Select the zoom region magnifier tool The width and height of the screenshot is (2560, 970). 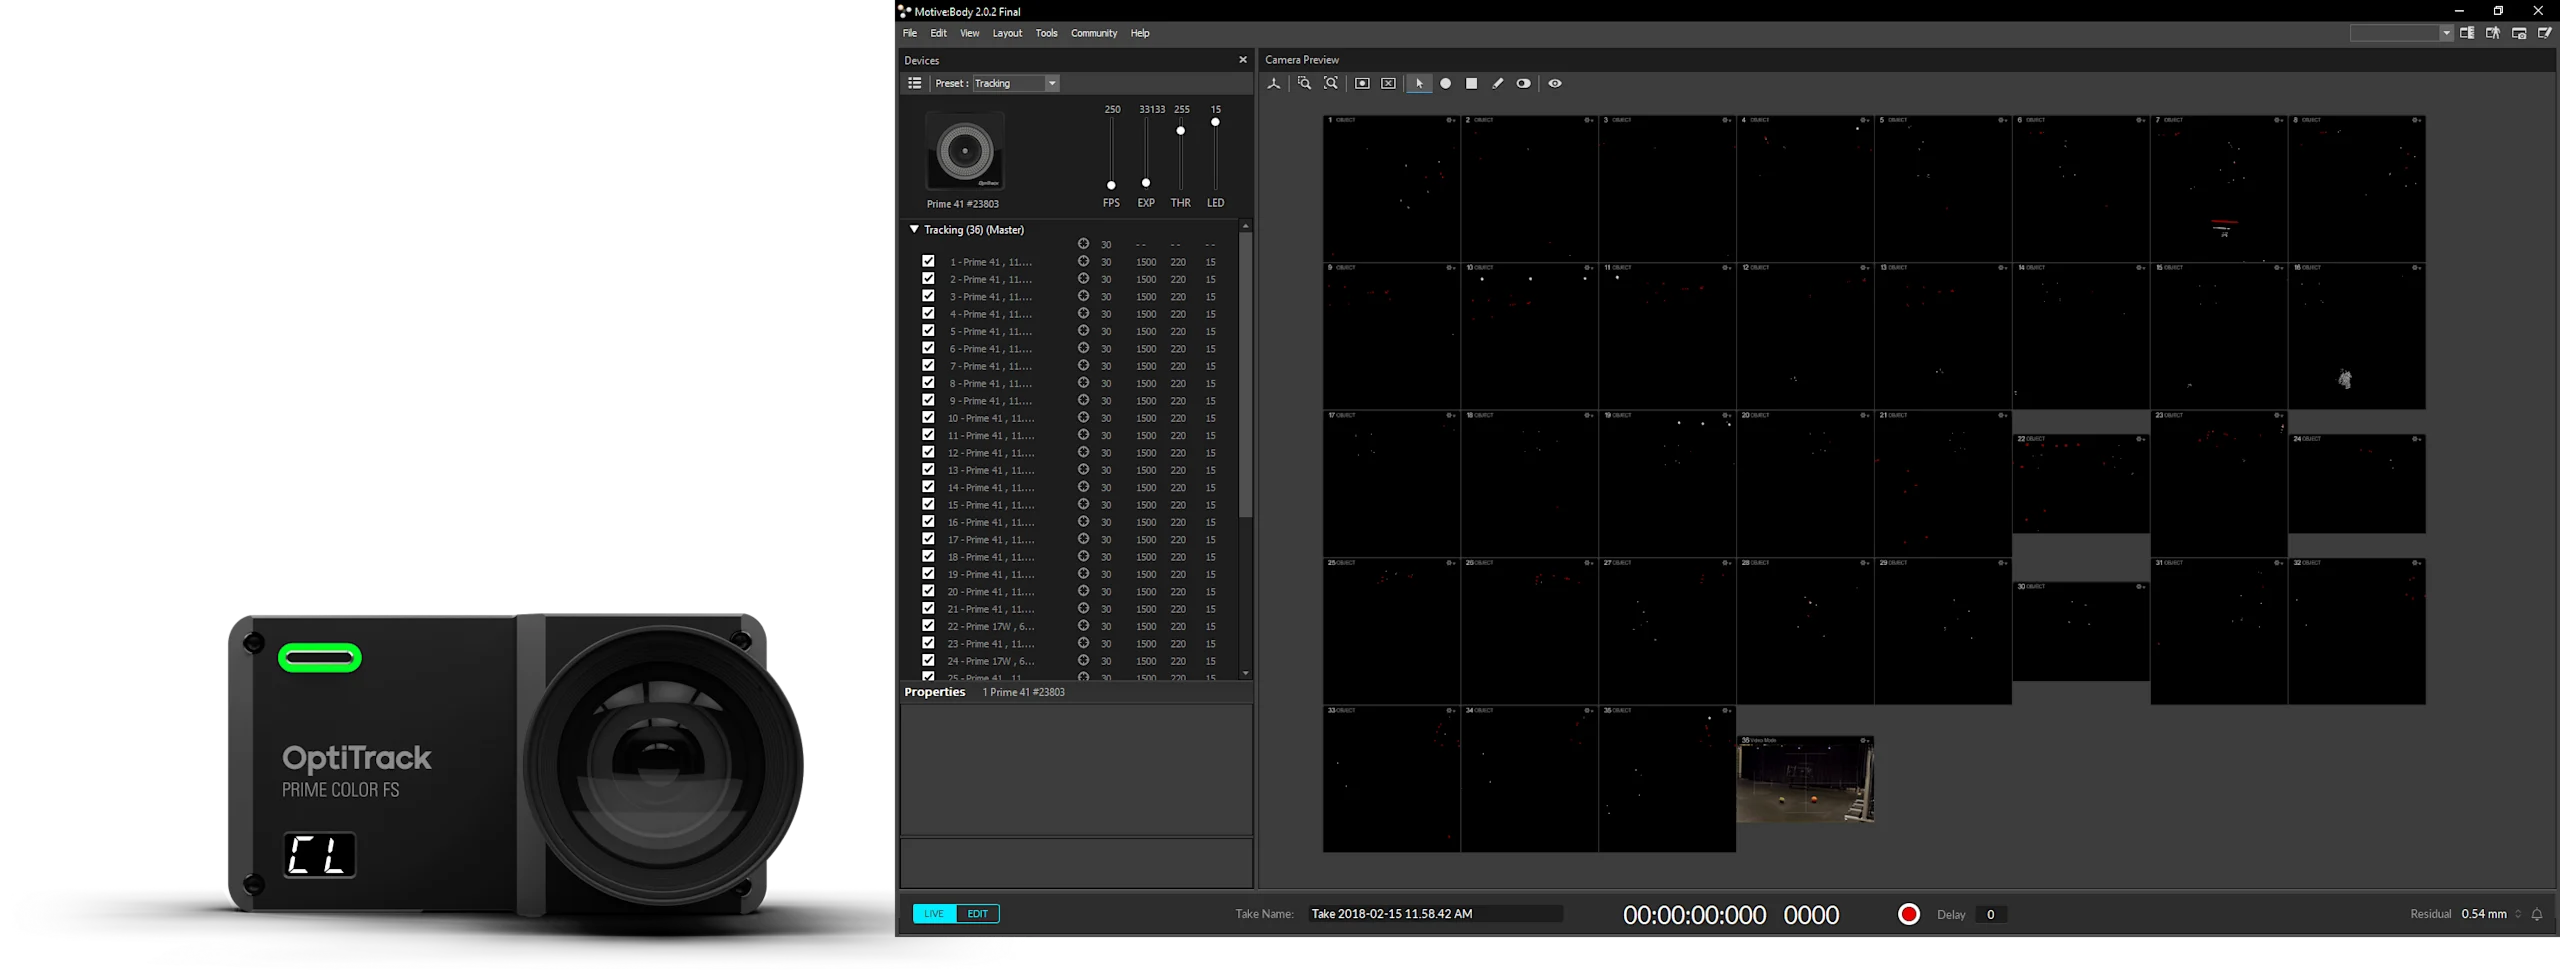point(1304,84)
